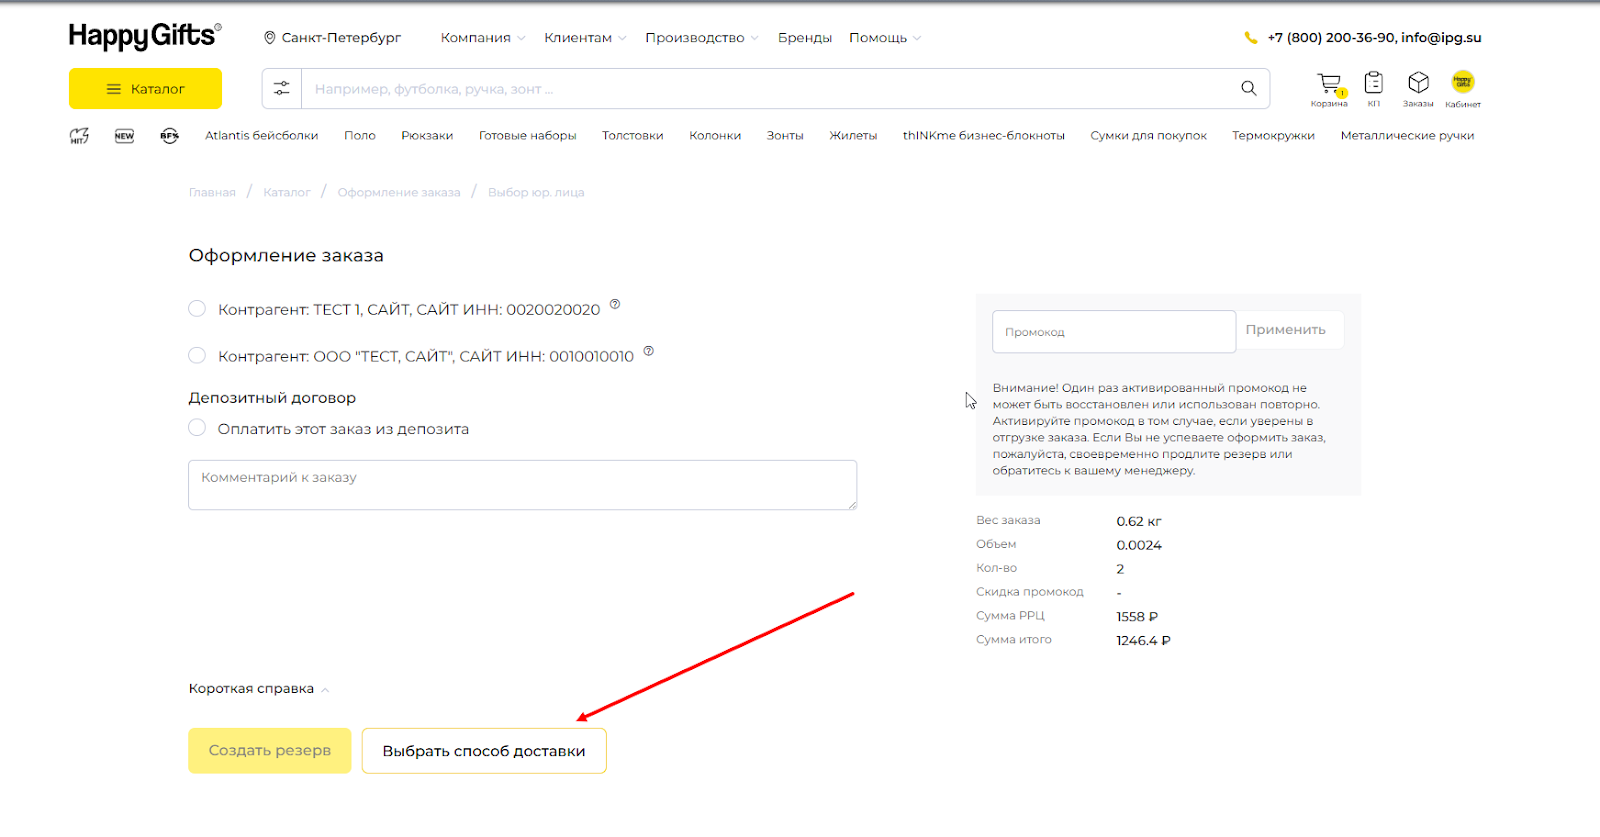Image resolution: width=1600 pixels, height=837 pixels.
Task: Click the Выбрать способ доставки button
Action: (x=484, y=751)
